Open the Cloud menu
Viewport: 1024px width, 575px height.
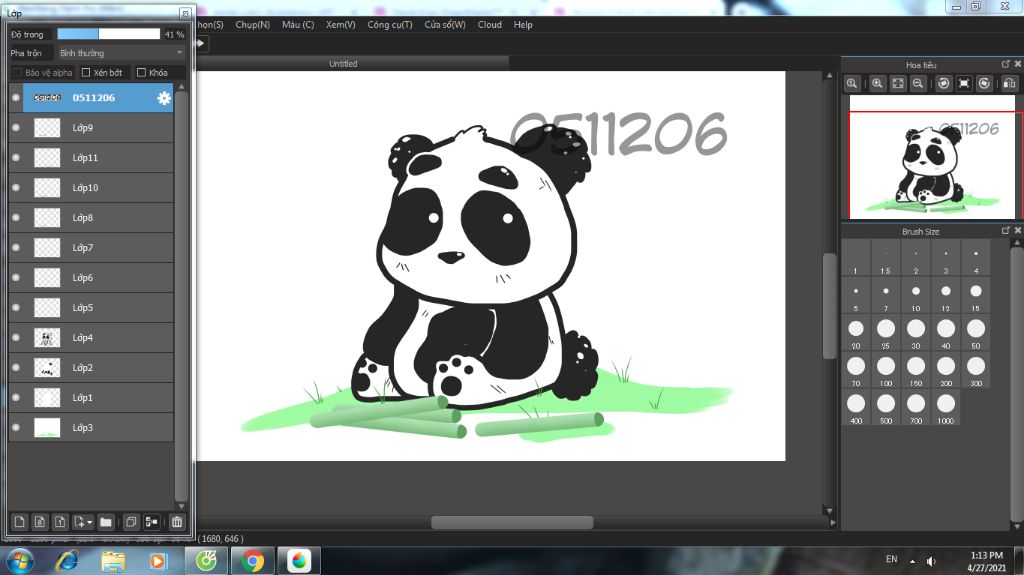[x=489, y=25]
